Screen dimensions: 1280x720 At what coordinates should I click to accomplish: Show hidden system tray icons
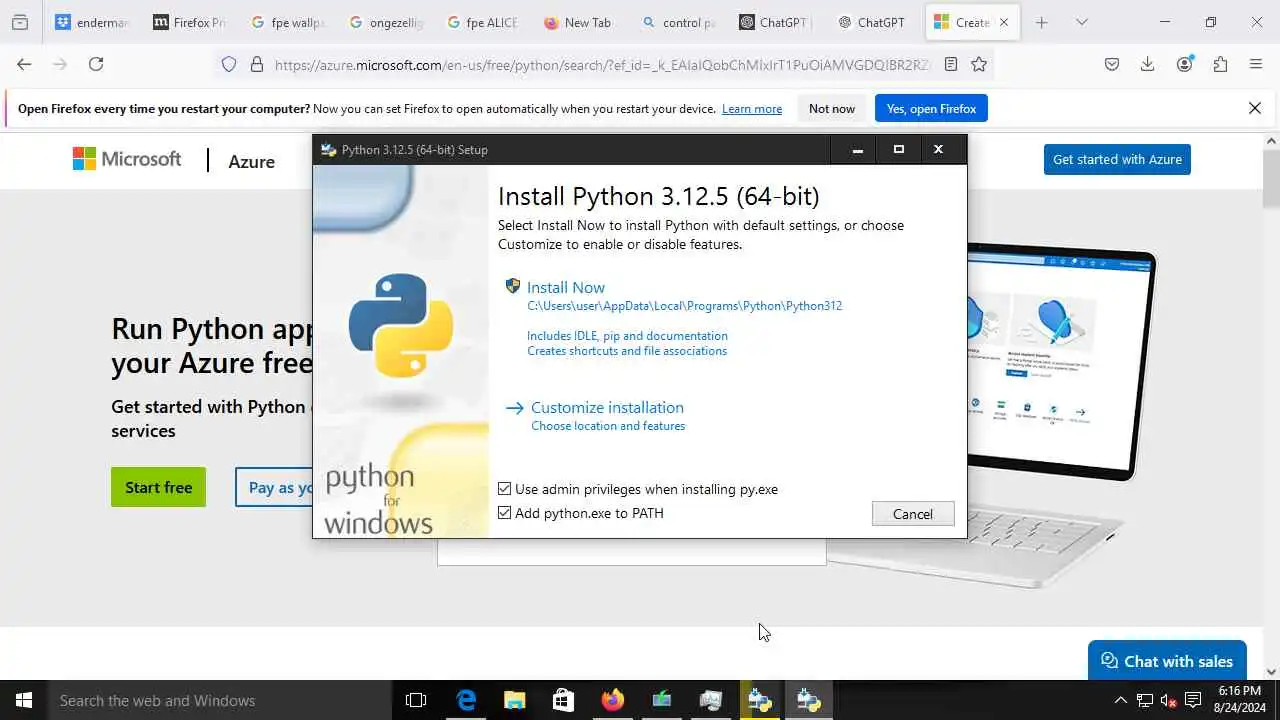[x=1120, y=700]
